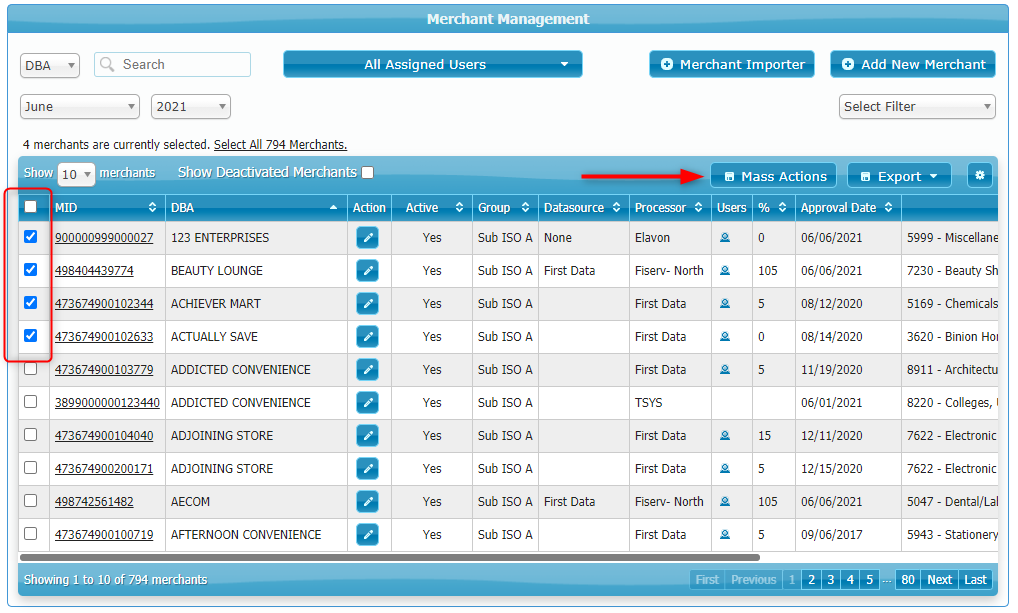Edit merchant with MID 473674900200171
Image resolution: width=1018 pixels, height=613 pixels.
(x=367, y=469)
